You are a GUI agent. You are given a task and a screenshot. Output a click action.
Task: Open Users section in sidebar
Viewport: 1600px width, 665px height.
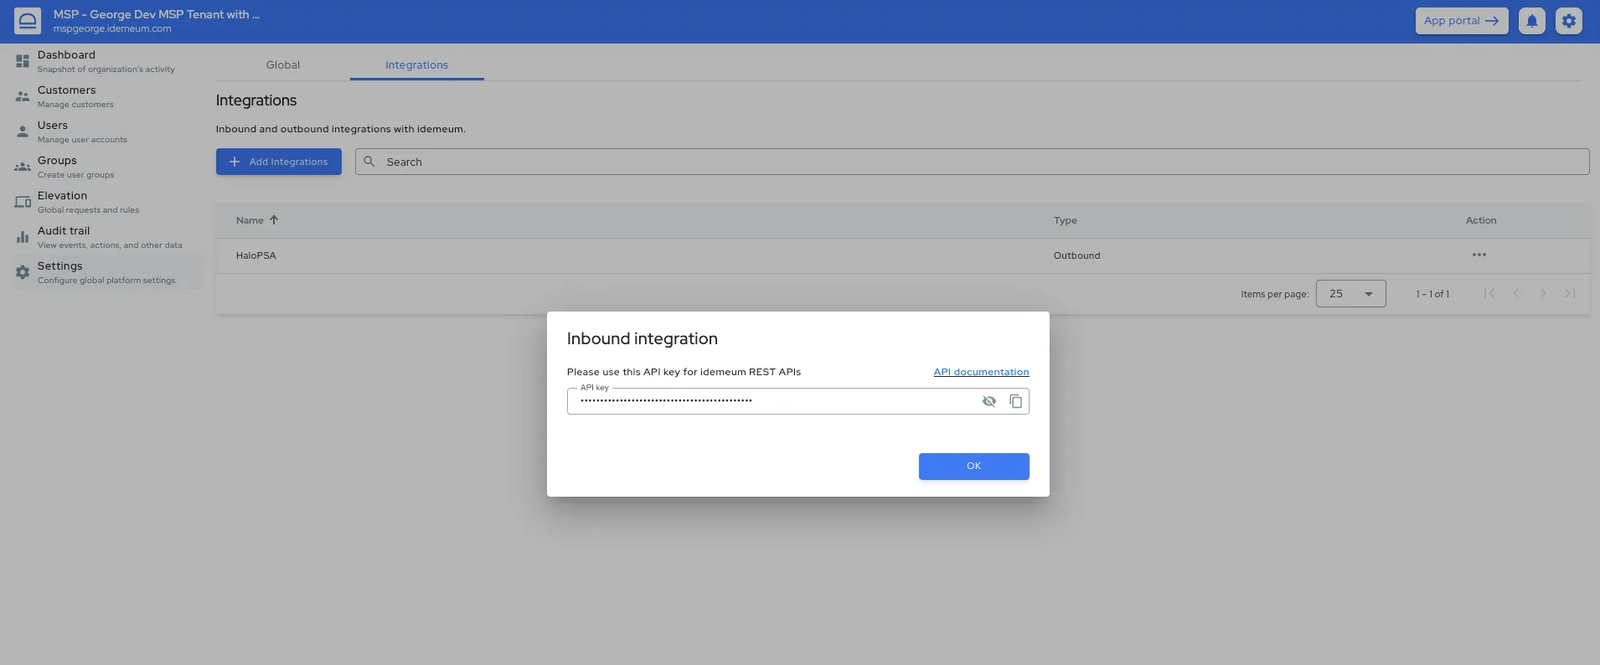point(107,132)
